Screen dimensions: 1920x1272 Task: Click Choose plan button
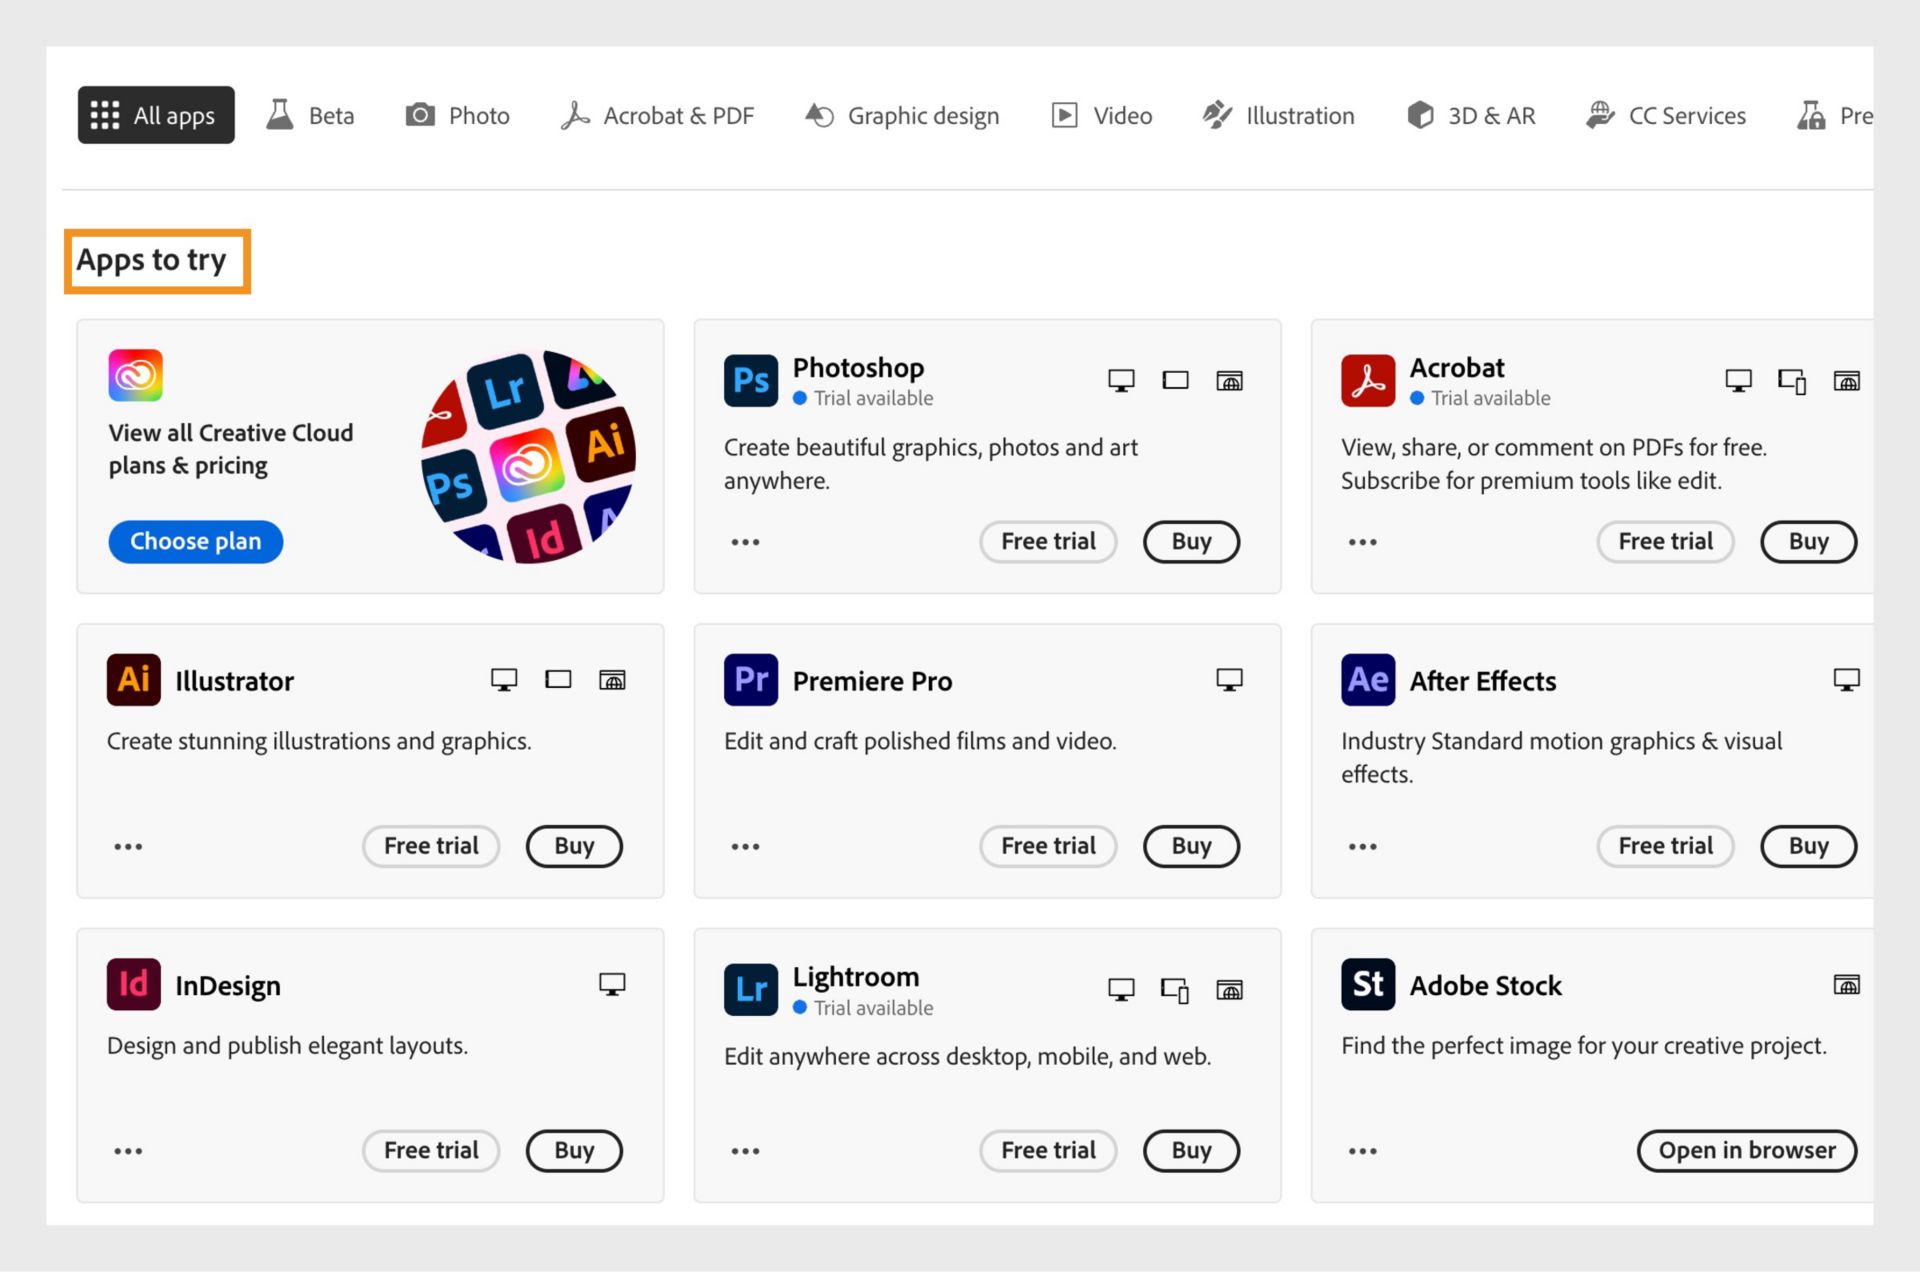[x=196, y=541]
